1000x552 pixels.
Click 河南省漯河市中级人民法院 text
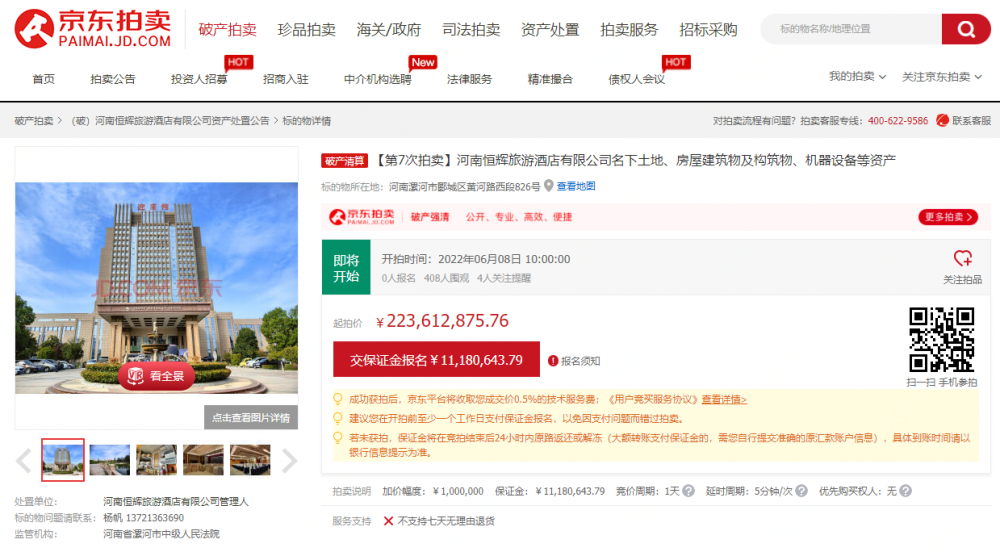[x=161, y=534]
